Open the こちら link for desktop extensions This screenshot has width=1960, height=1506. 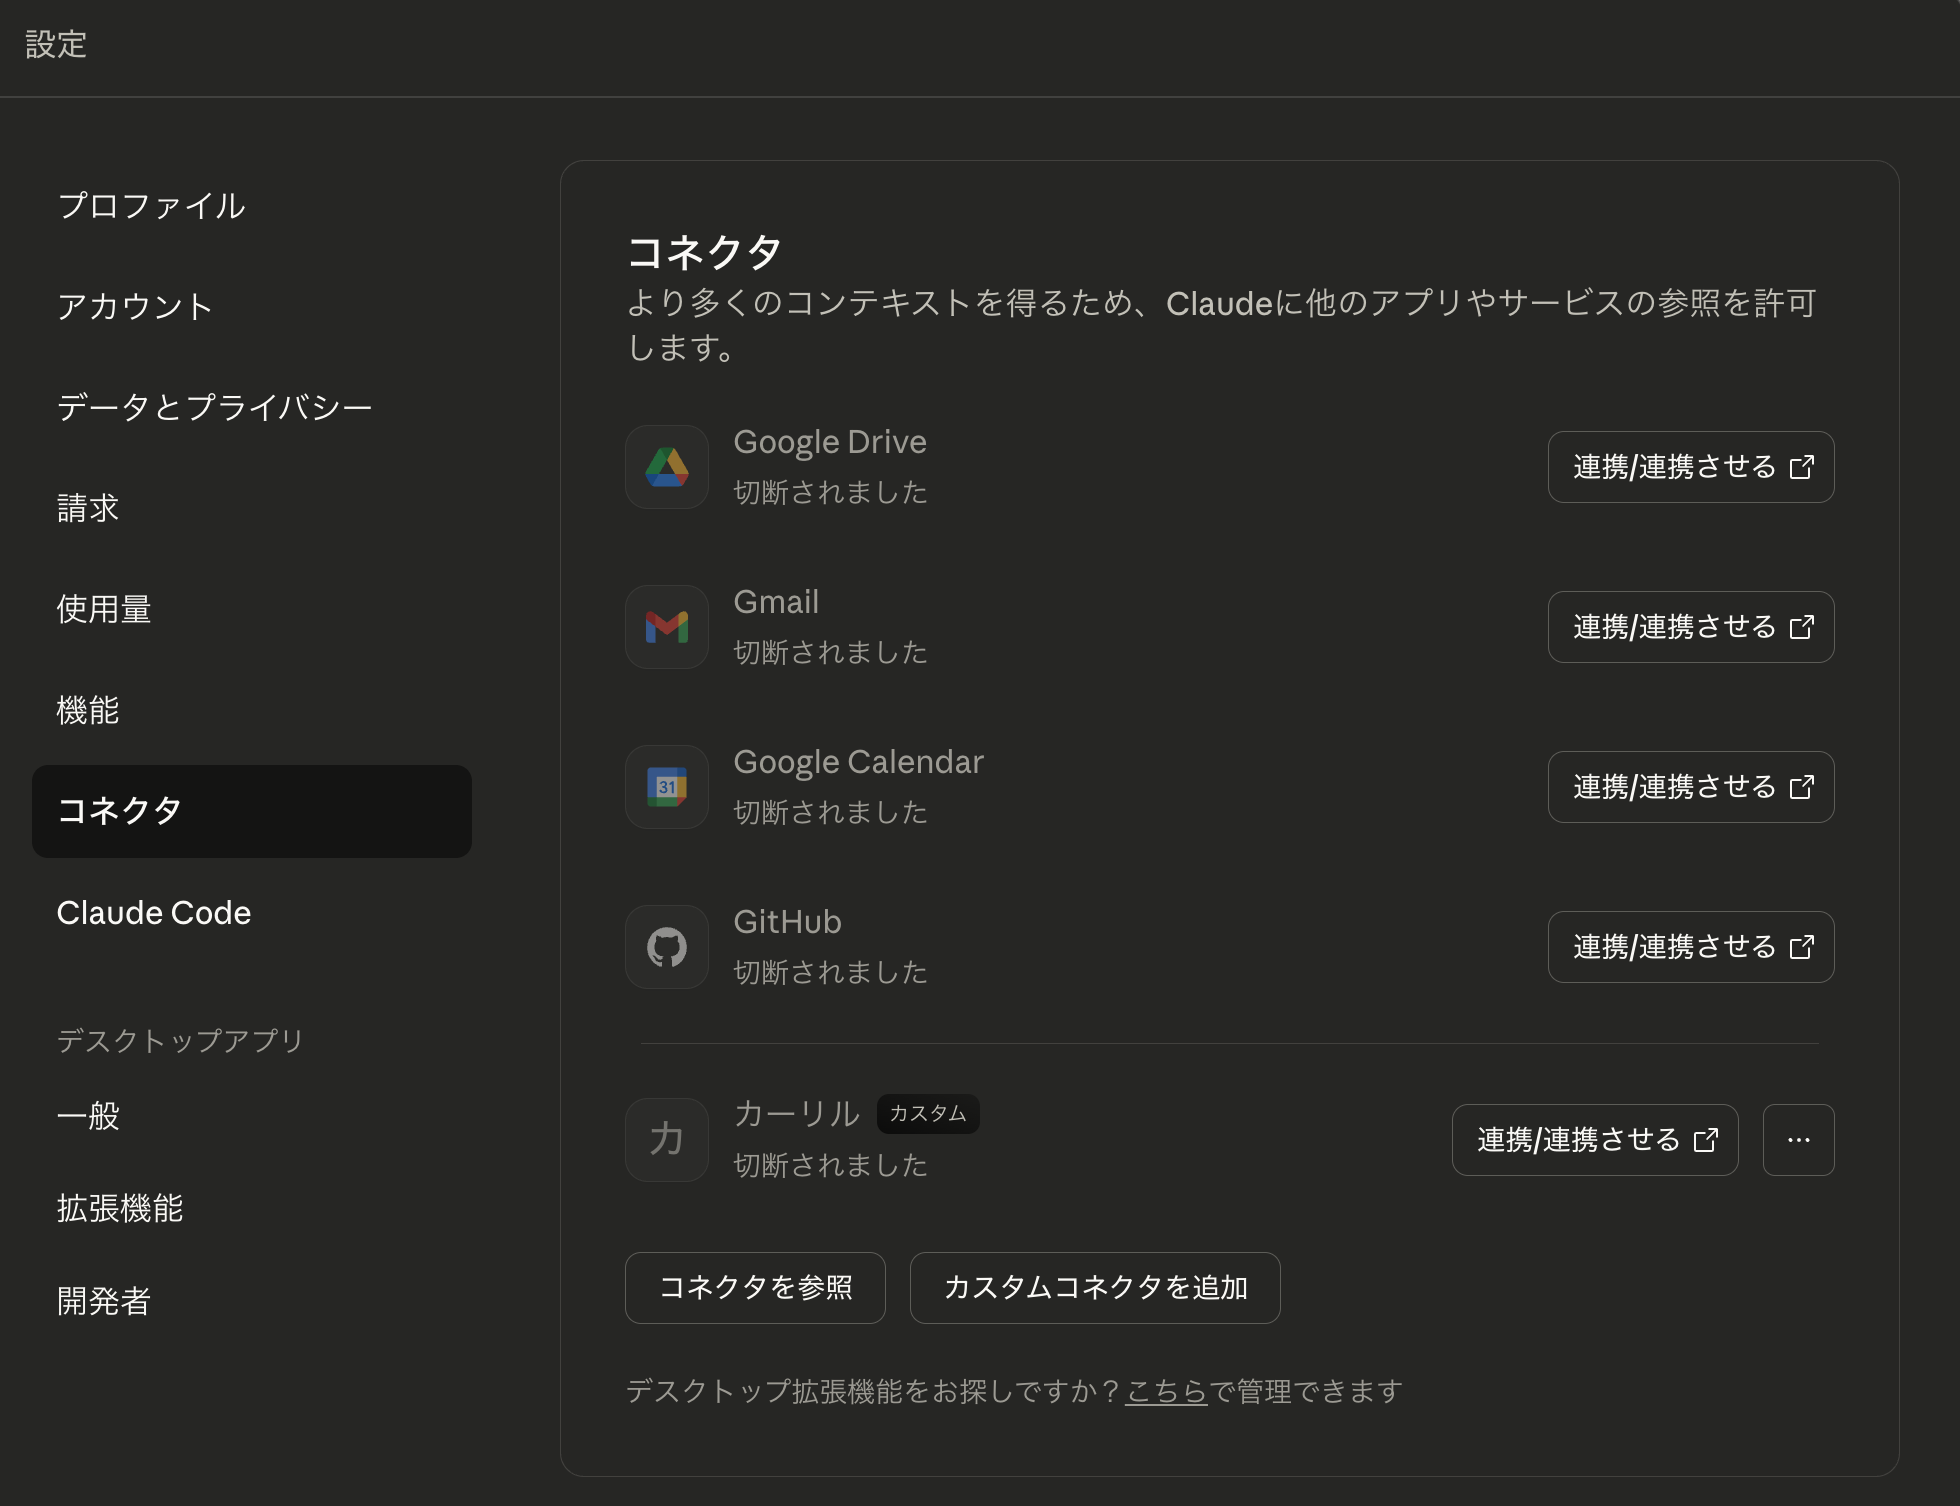[x=1165, y=1390]
